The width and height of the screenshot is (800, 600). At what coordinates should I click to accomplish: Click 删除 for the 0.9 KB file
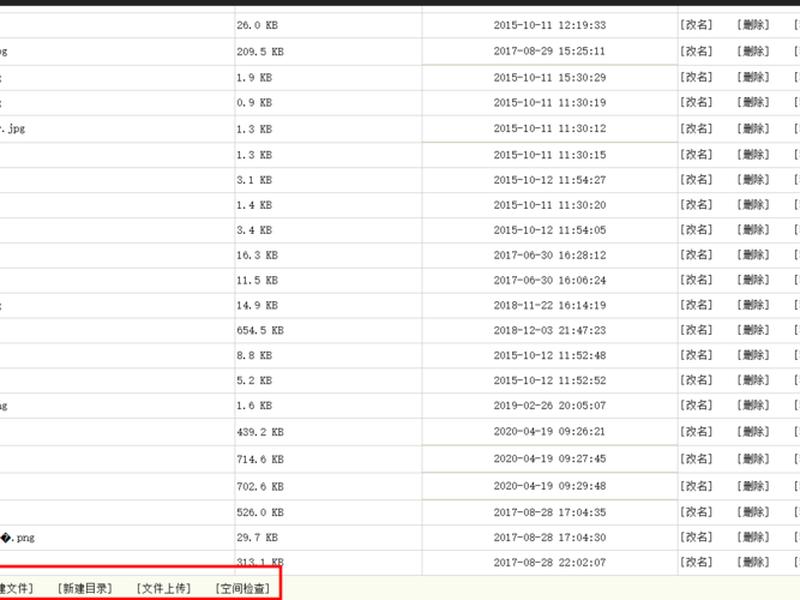point(753,102)
